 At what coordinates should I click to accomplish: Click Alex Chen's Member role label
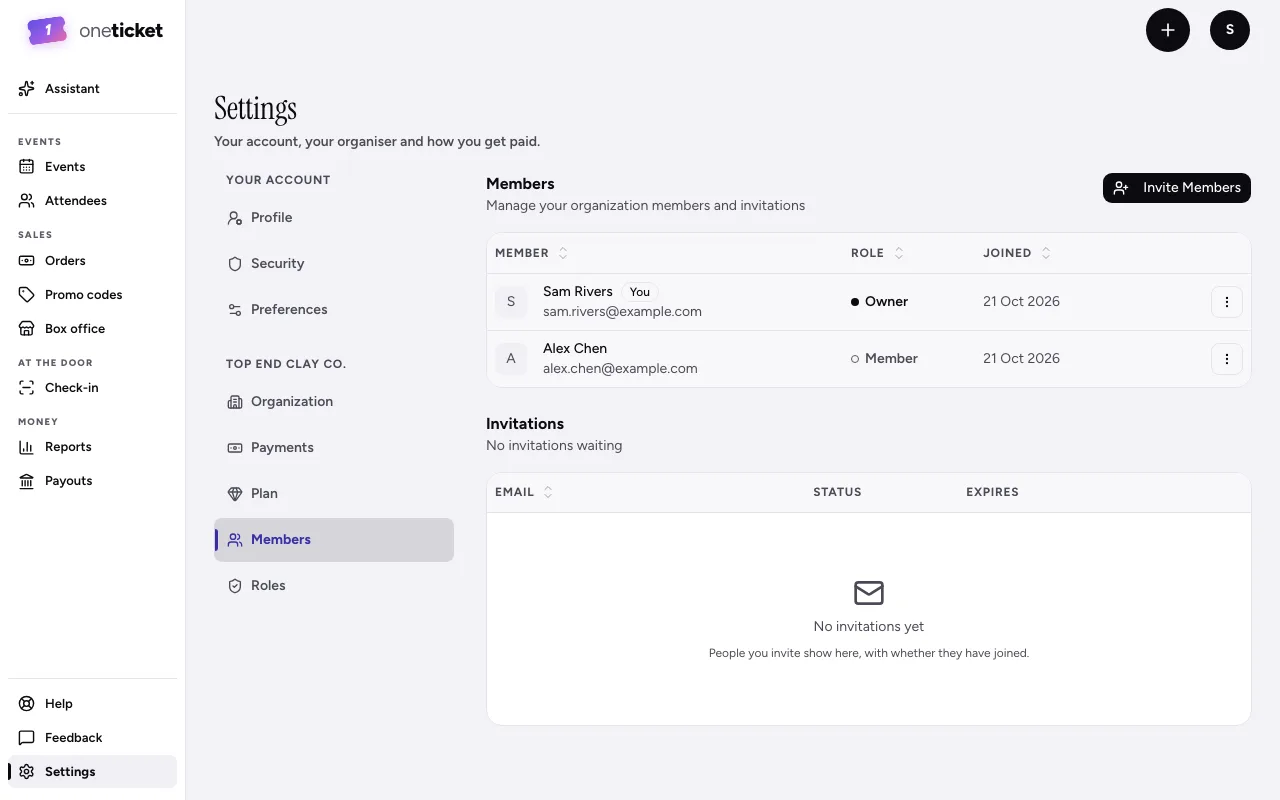point(884,359)
